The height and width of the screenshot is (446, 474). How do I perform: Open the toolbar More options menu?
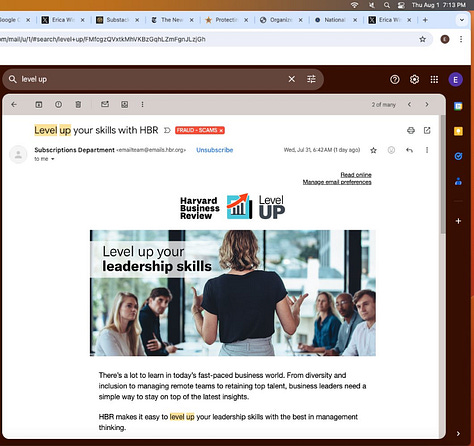coord(142,104)
